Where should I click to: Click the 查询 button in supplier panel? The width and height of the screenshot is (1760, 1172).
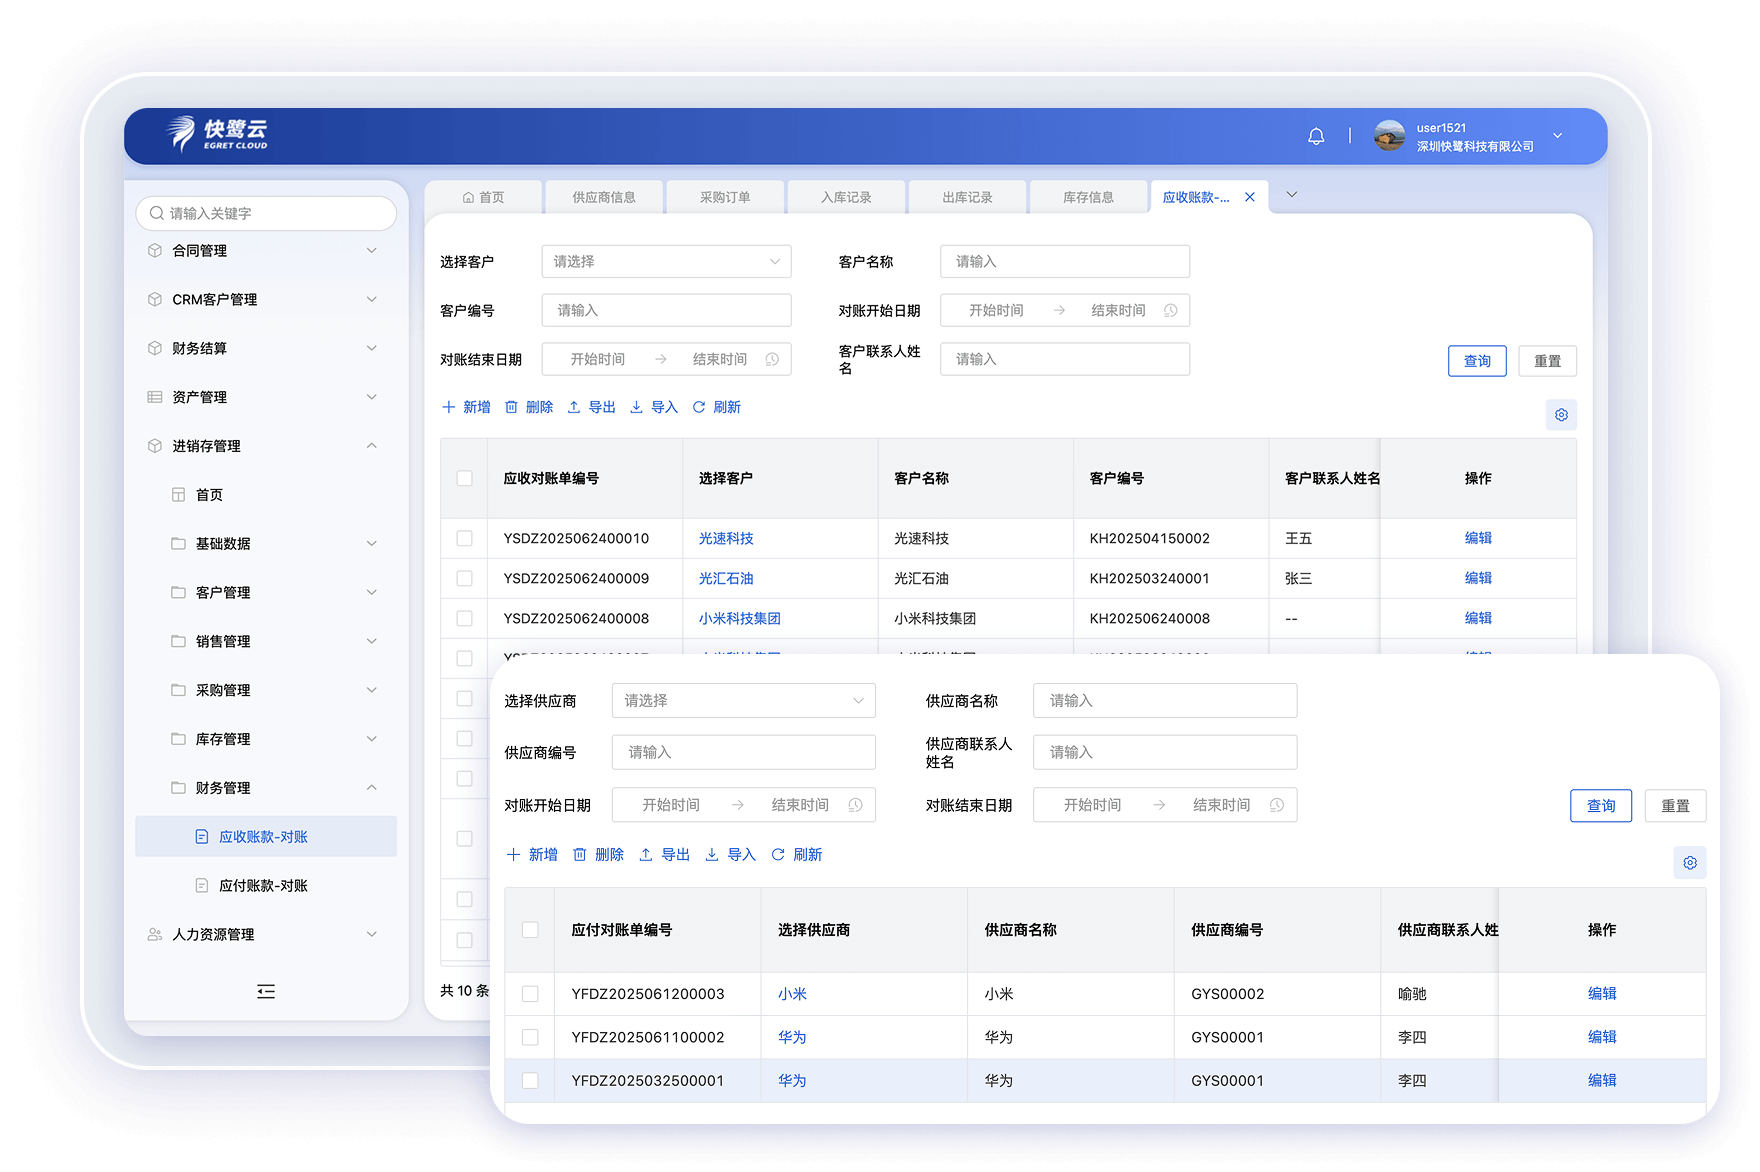click(x=1600, y=806)
